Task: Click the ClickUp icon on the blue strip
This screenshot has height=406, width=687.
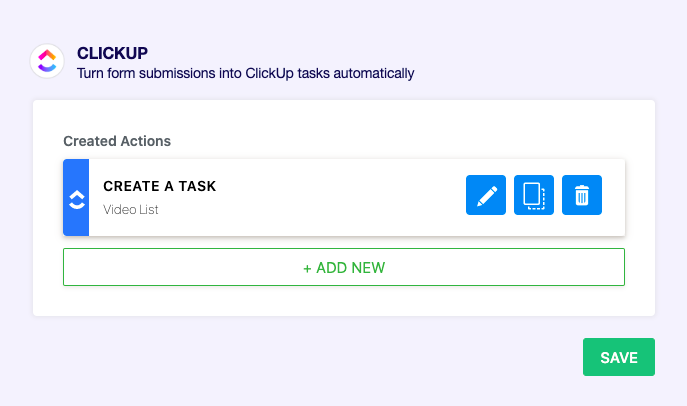Action: pyautogui.click(x=76, y=198)
